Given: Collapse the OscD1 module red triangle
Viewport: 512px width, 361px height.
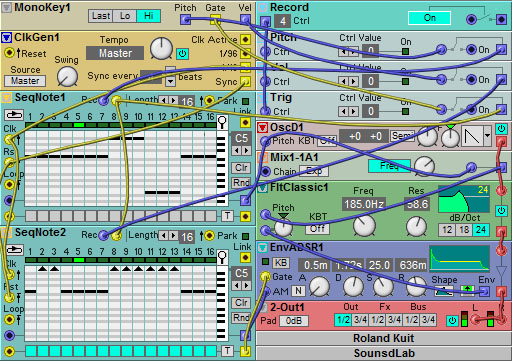Looking at the screenshot, I should click(x=263, y=127).
